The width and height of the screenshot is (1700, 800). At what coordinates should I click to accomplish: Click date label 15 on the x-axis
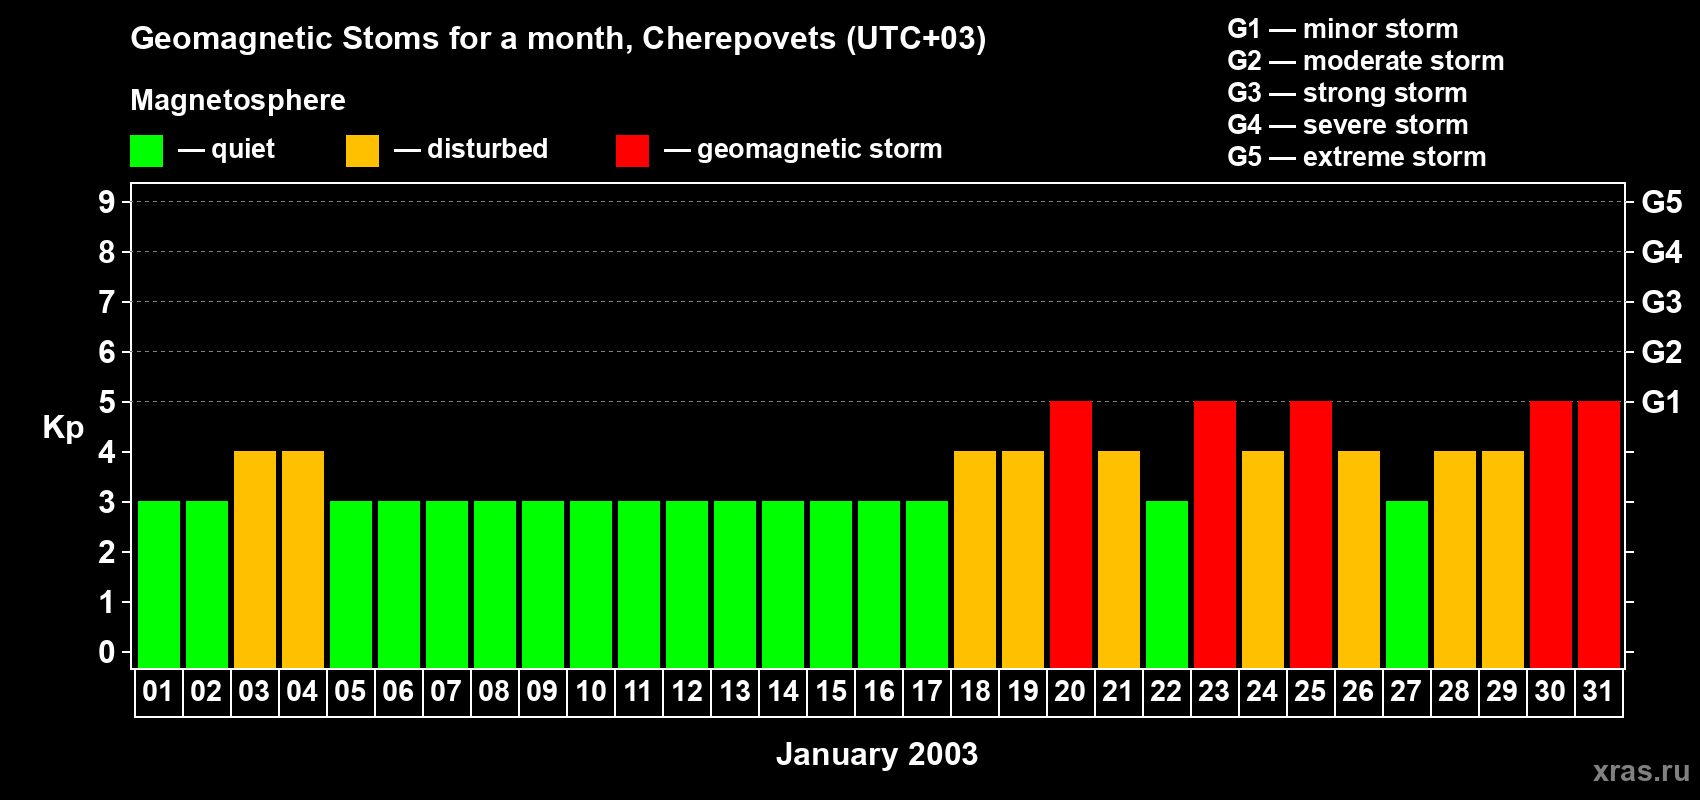[831, 692]
